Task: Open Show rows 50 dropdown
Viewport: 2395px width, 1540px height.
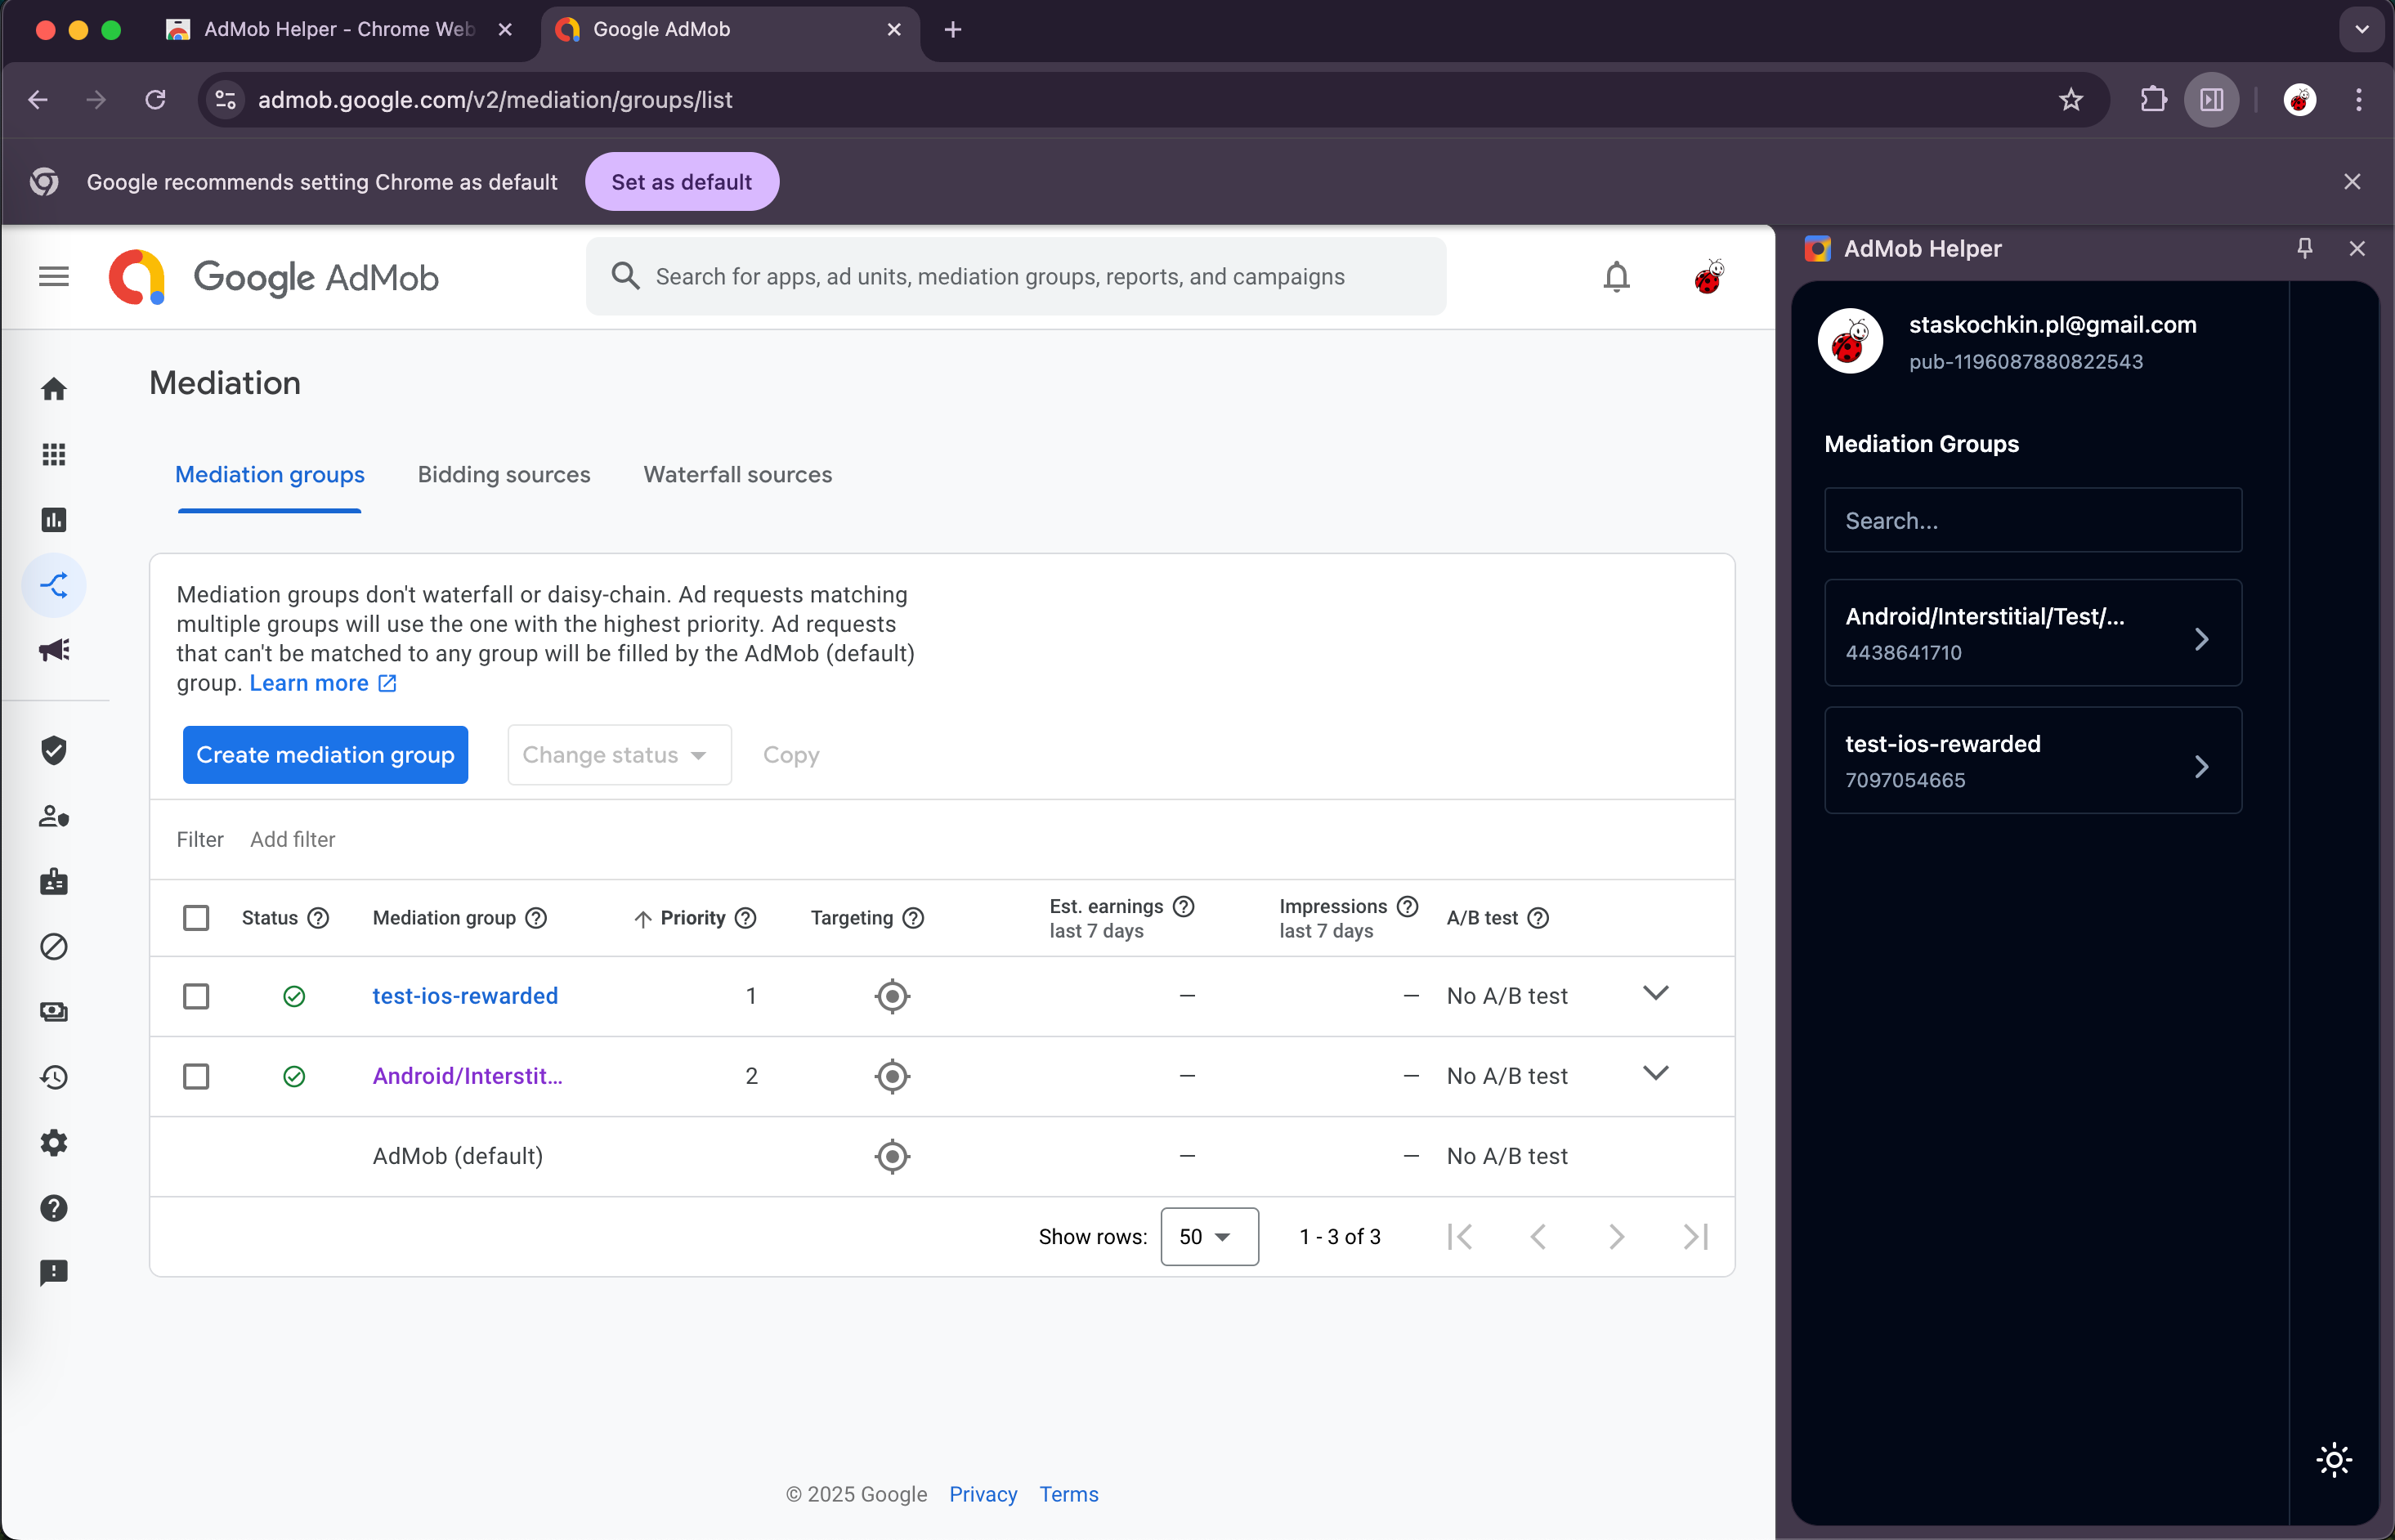Action: [1209, 1237]
